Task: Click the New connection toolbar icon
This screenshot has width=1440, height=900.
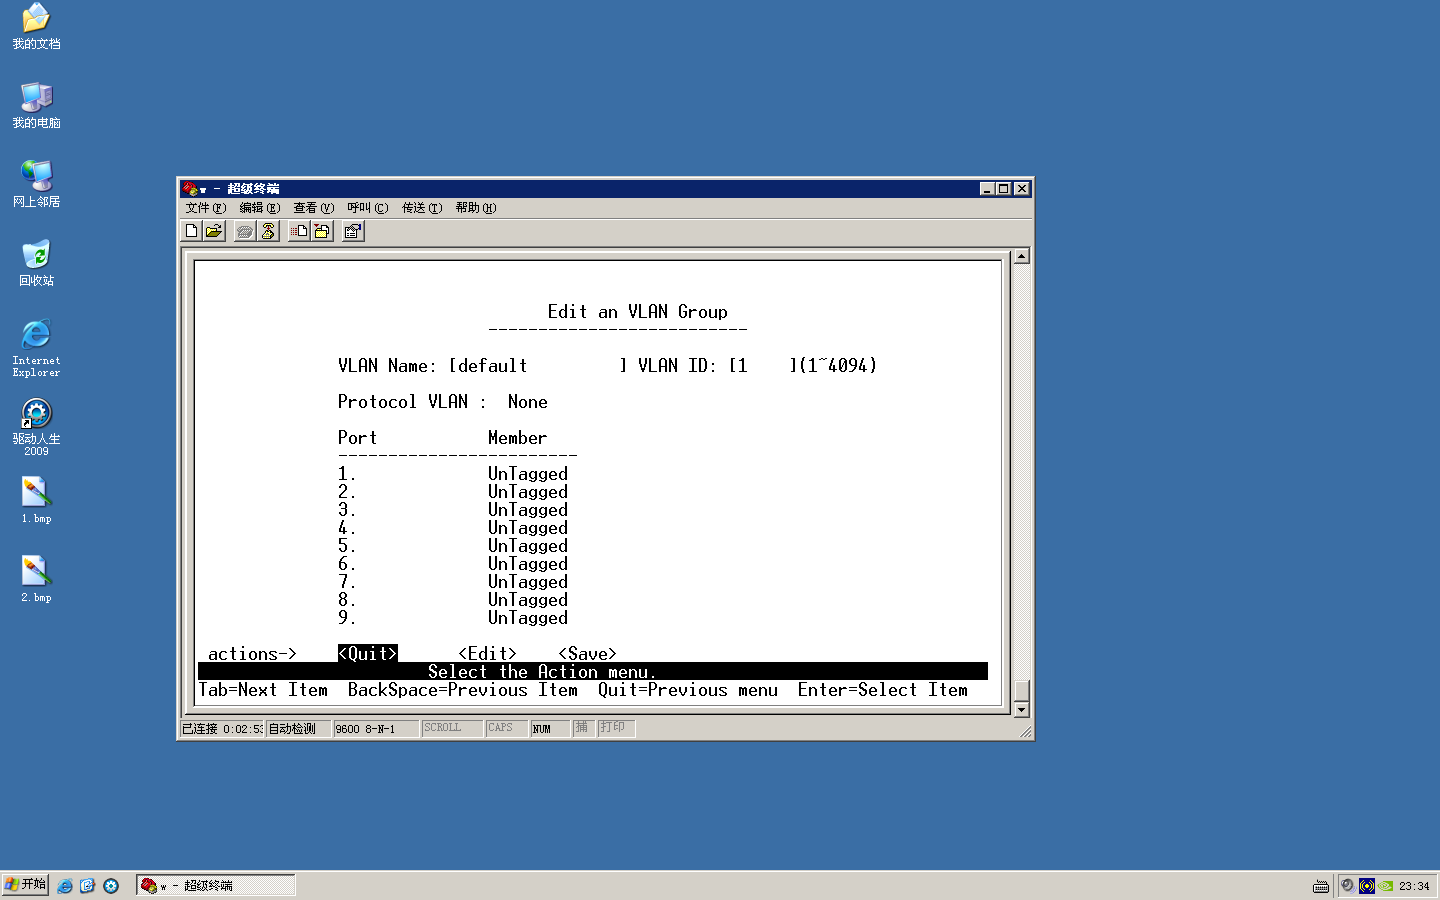Action: click(192, 231)
